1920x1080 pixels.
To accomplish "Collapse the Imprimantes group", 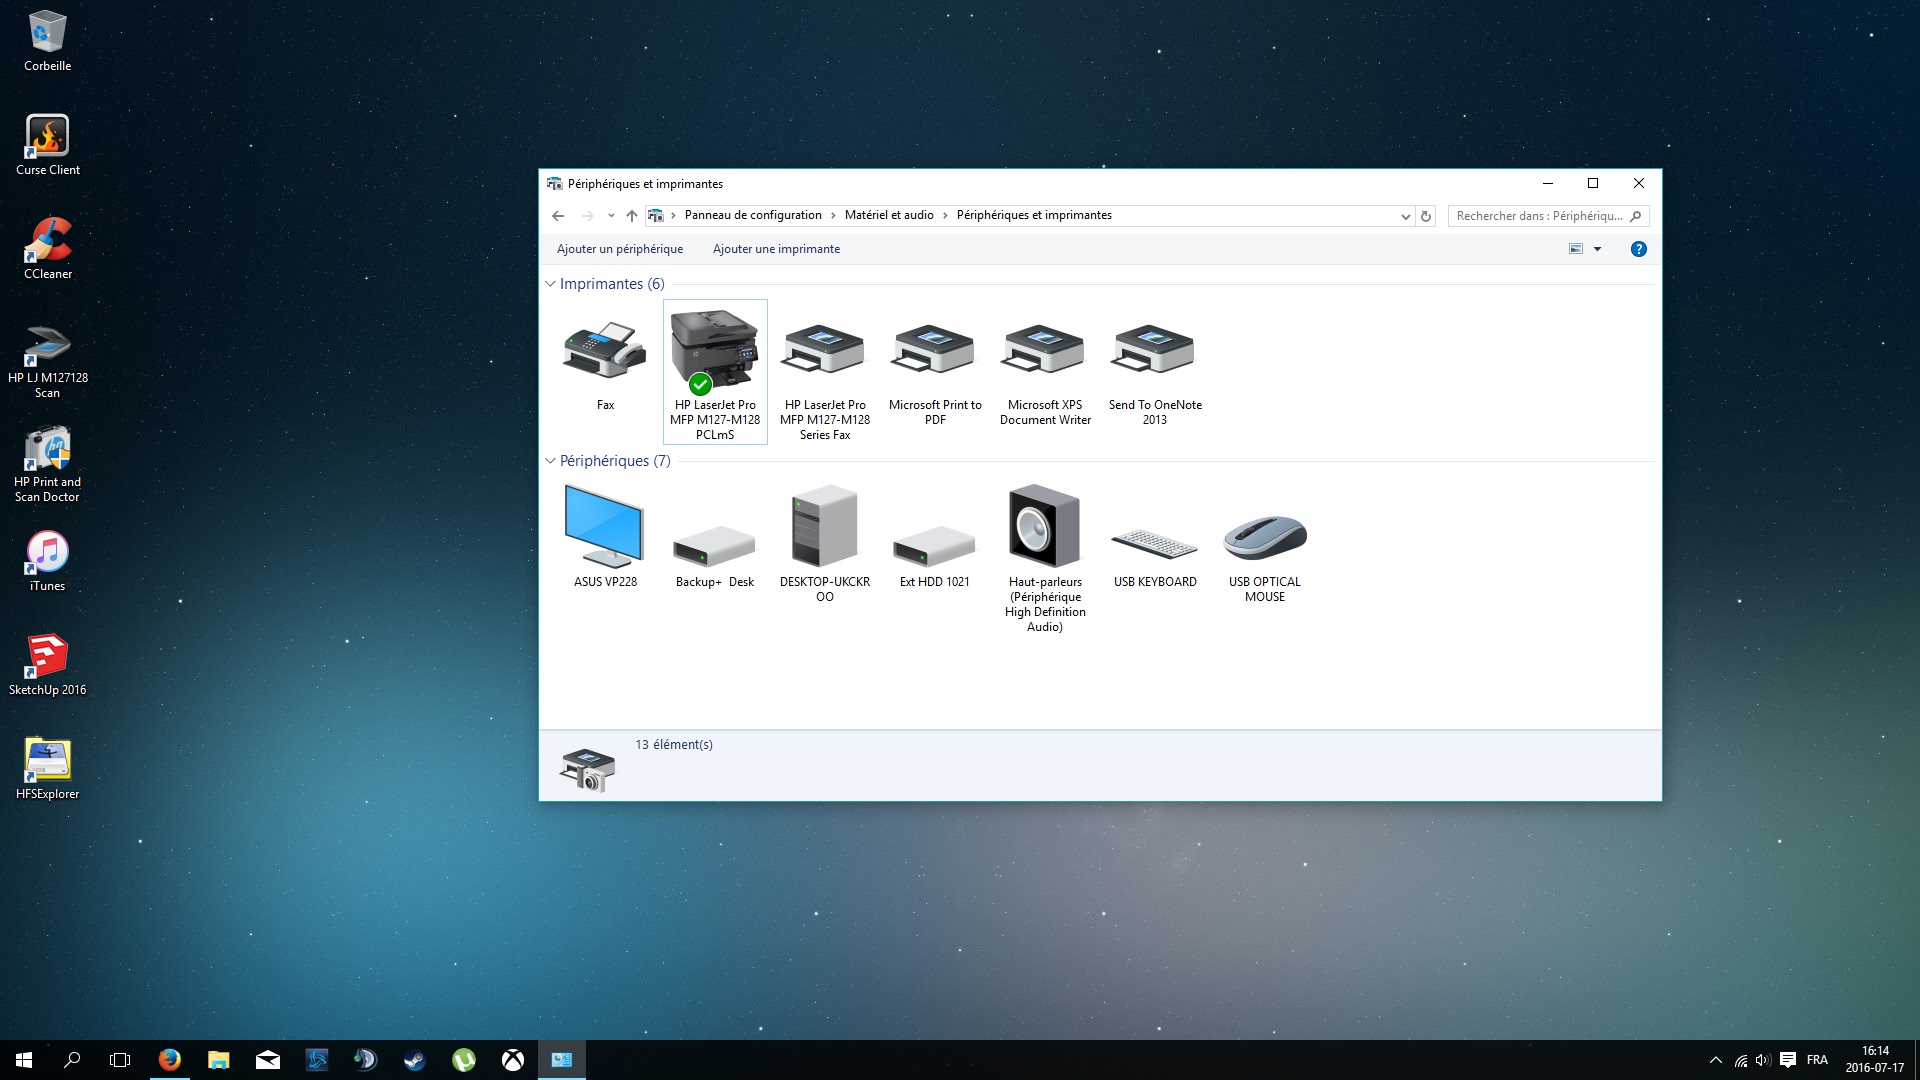I will point(550,284).
